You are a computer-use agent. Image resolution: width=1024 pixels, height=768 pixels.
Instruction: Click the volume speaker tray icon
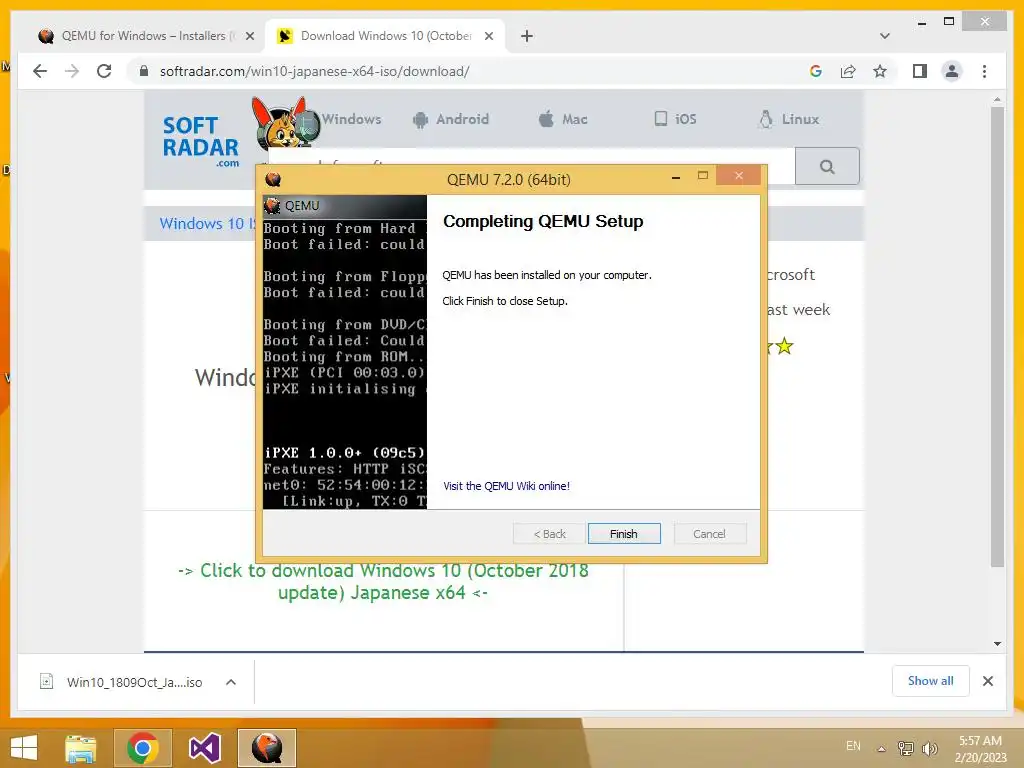pos(929,748)
